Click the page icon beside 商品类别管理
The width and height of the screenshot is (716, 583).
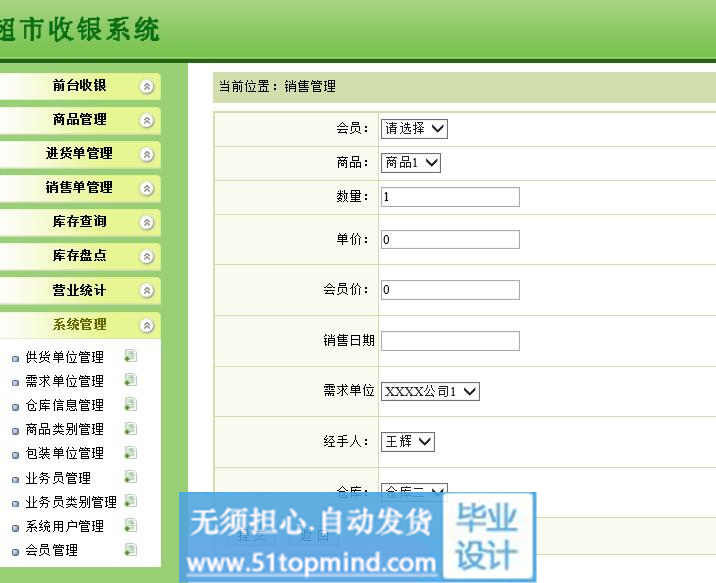pyautogui.click(x=131, y=428)
